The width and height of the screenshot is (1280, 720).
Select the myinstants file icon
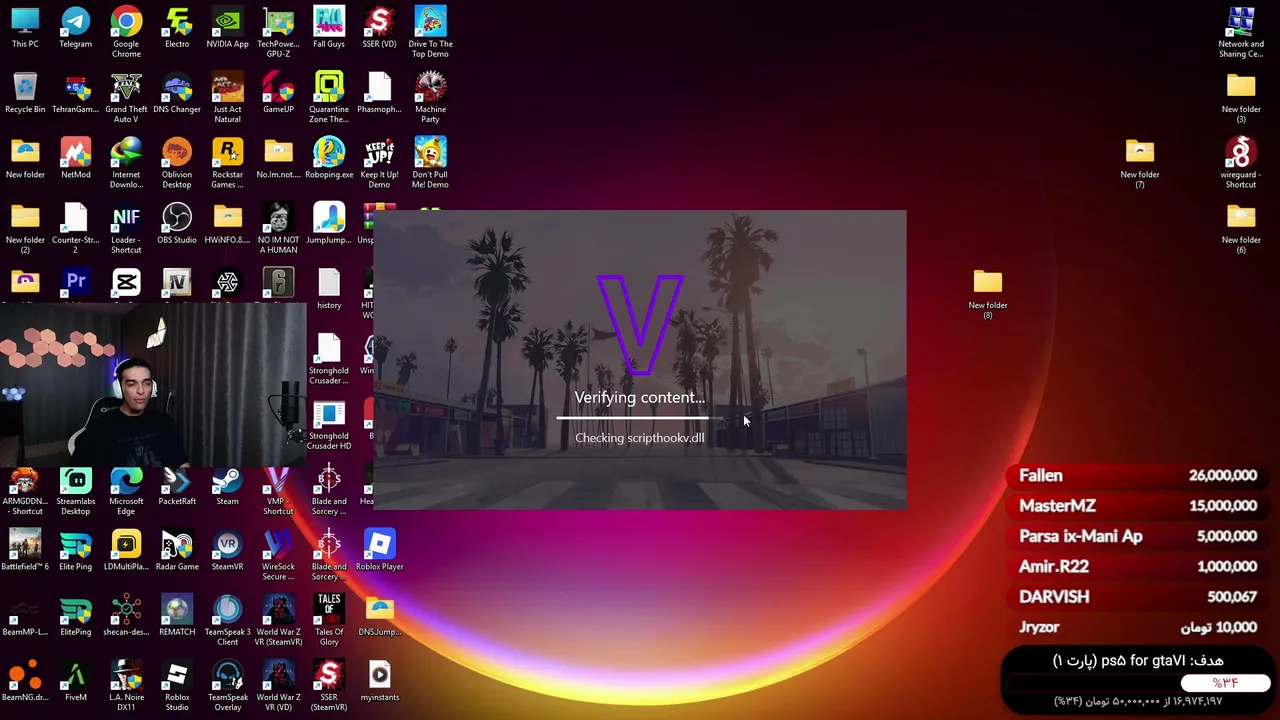coord(379,680)
